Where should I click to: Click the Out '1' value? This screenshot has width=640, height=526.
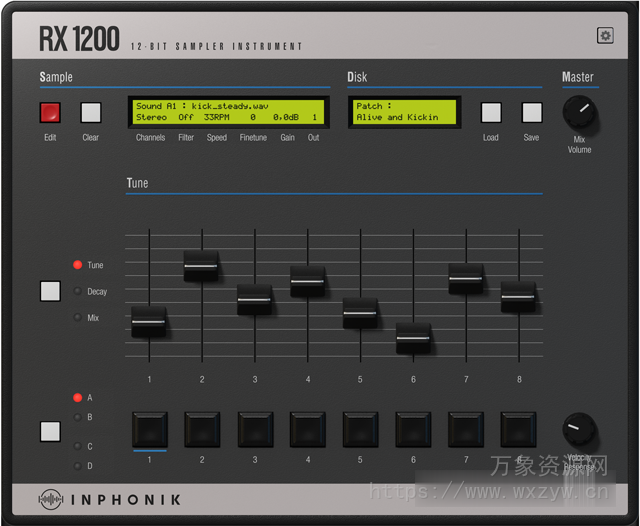[314, 118]
